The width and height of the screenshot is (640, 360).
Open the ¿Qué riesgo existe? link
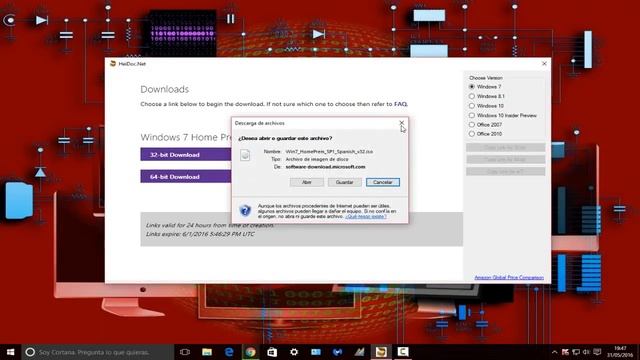coord(366,216)
